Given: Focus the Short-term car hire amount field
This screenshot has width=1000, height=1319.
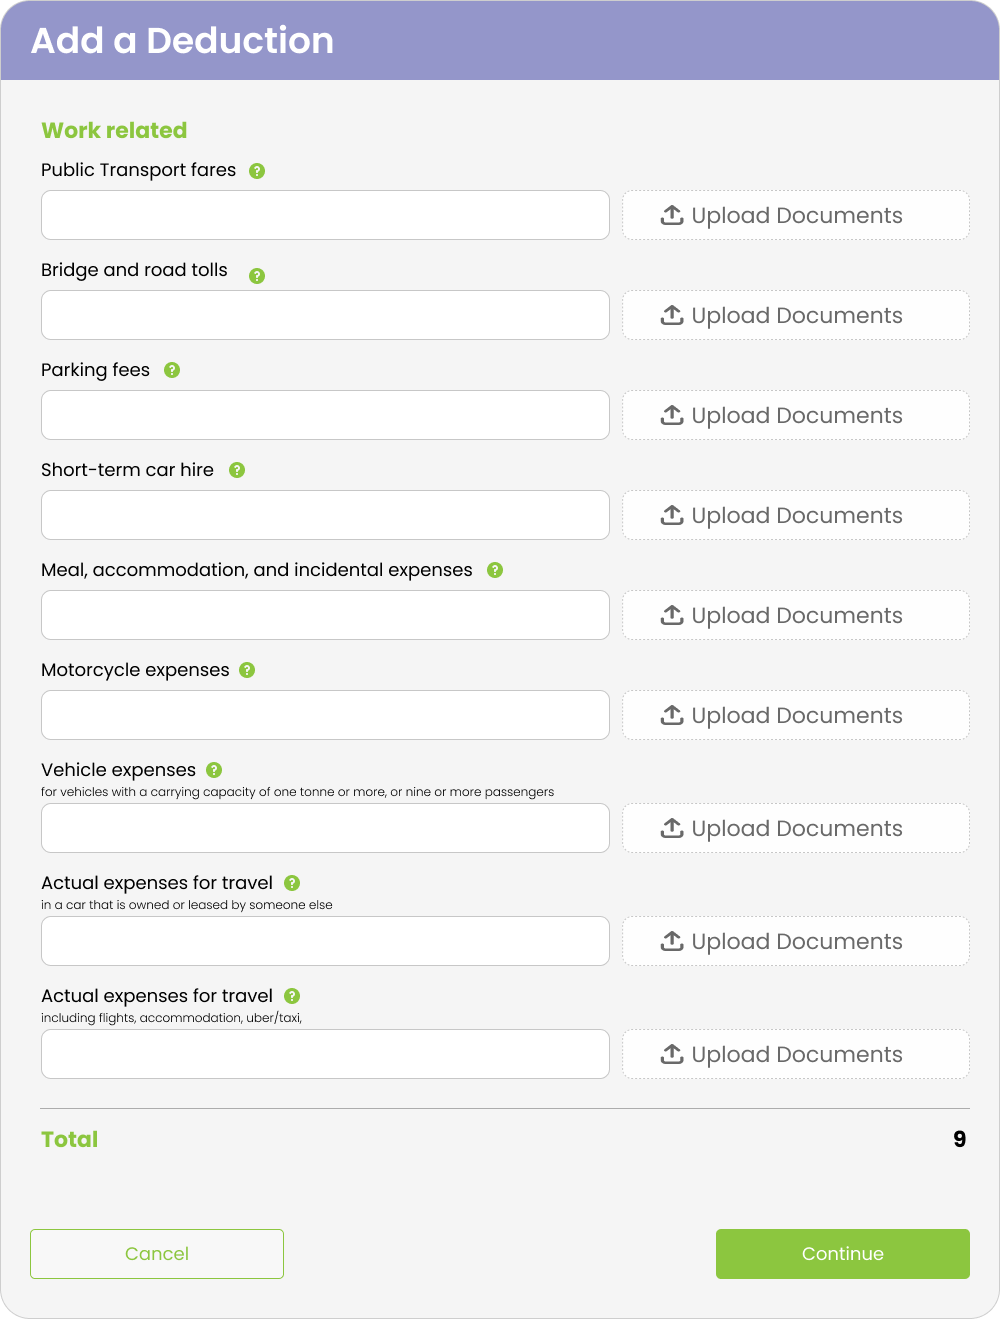Looking at the screenshot, I should pyautogui.click(x=325, y=515).
